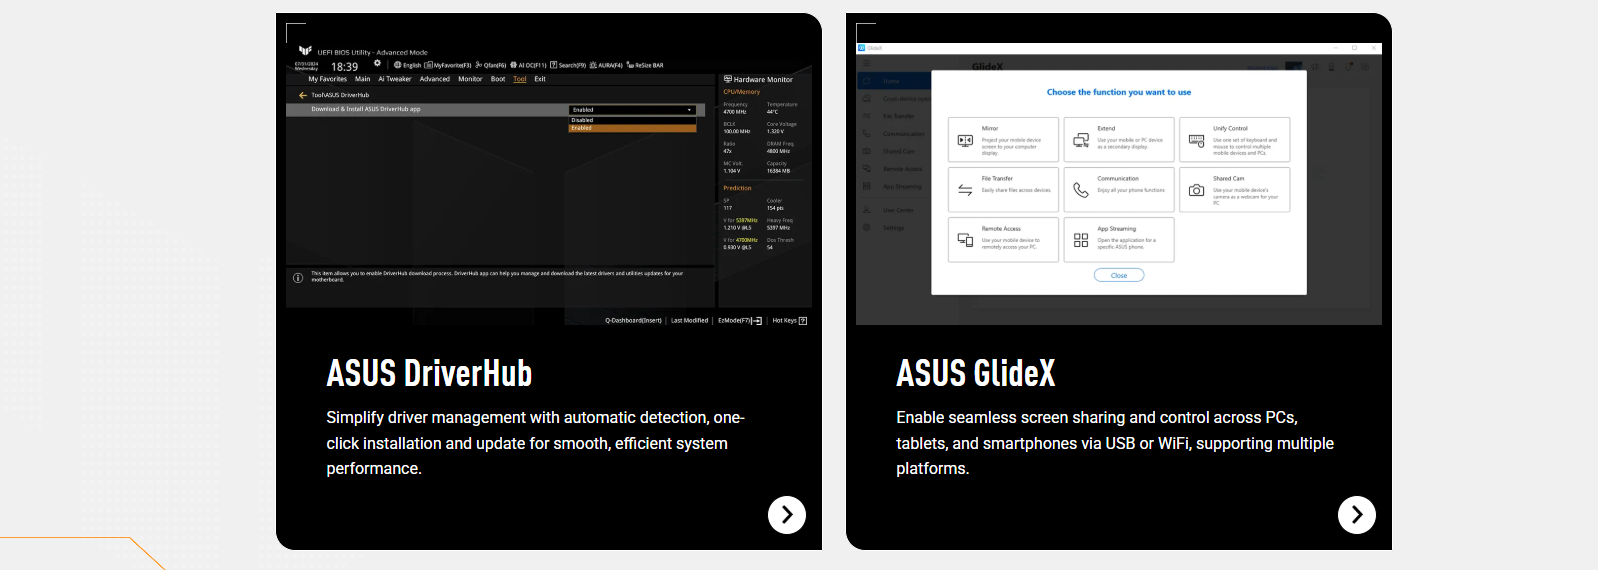Select the Remote Access function card
This screenshot has width=1598, height=570.
click(x=1003, y=240)
